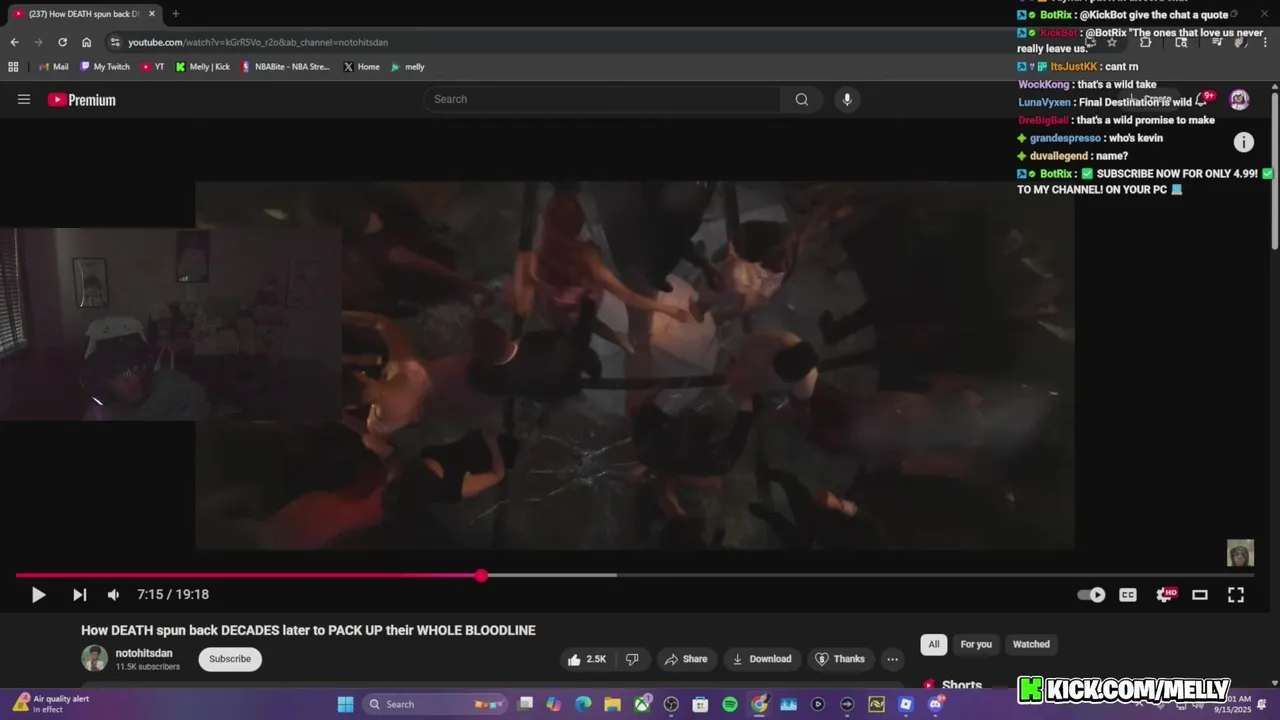This screenshot has height=720, width=1280.
Task: Open Microsoft Store from taskbar
Action: (x=700, y=704)
